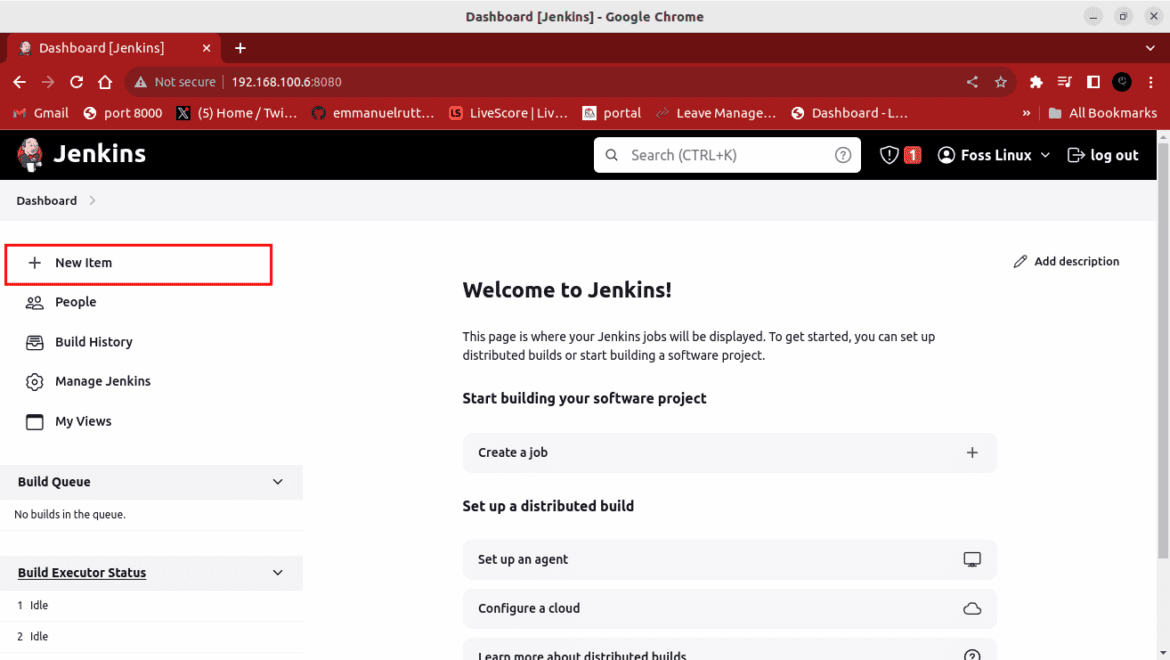Open the Foss Linux user dropdown

click(x=993, y=155)
